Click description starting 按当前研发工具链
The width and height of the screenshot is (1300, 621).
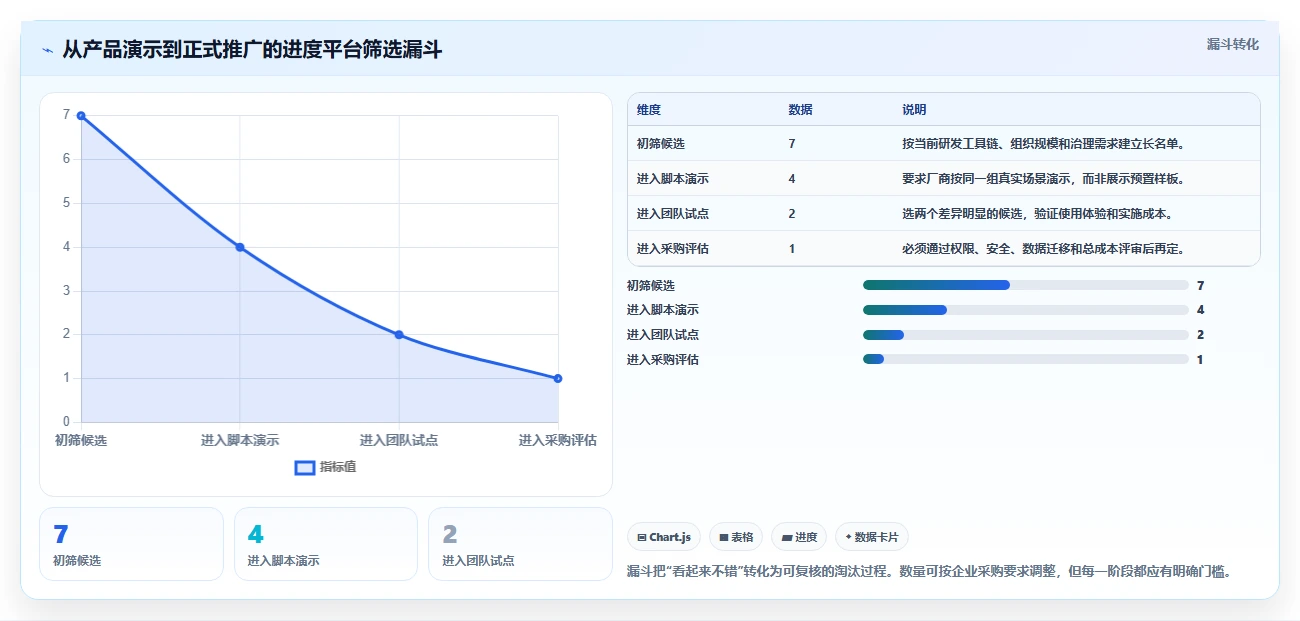(x=1043, y=144)
